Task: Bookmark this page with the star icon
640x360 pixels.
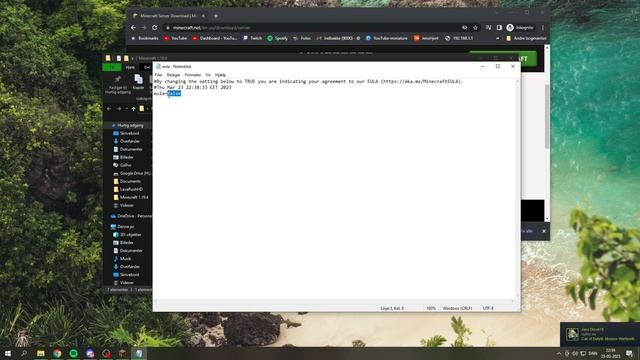Action: (476, 28)
